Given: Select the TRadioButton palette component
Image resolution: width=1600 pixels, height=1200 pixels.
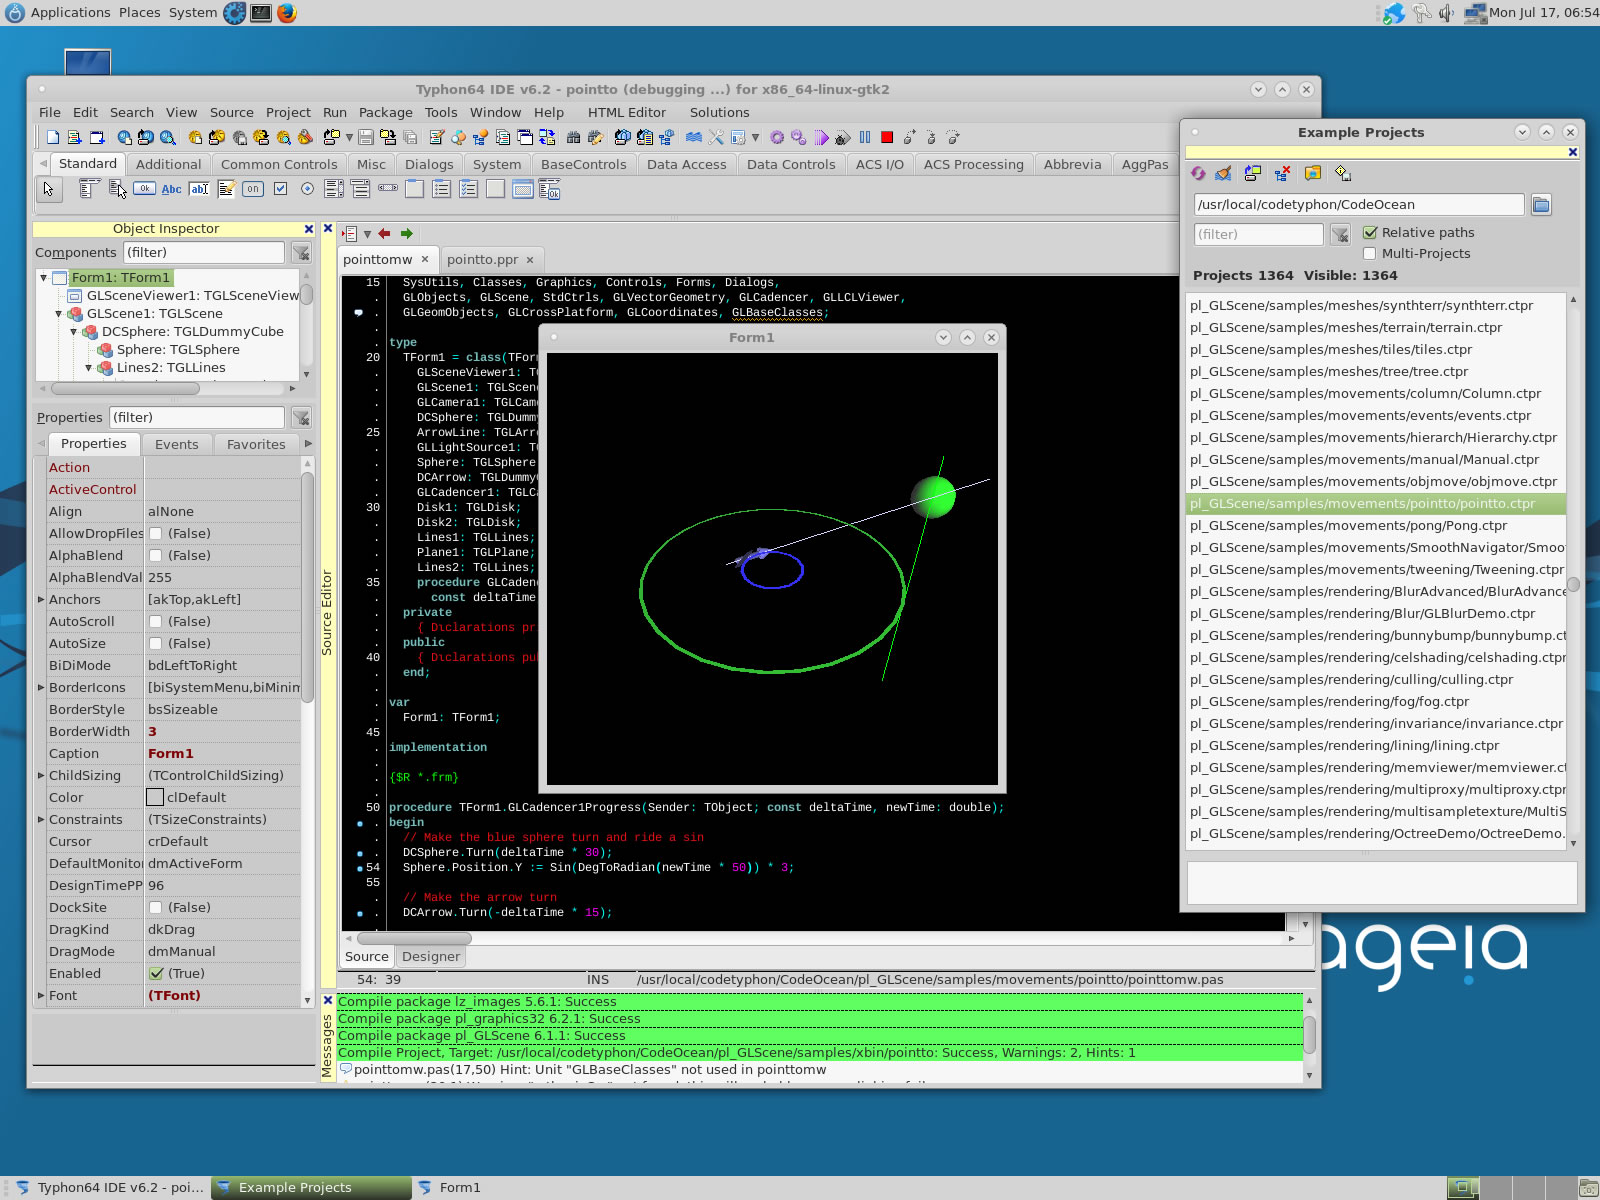Looking at the screenshot, I should (307, 188).
